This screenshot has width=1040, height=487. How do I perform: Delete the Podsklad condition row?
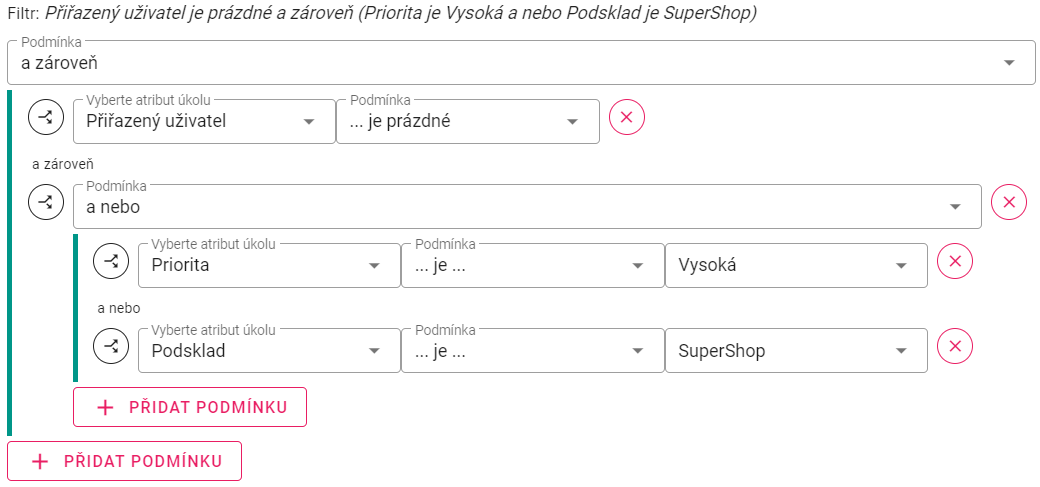coord(954,347)
